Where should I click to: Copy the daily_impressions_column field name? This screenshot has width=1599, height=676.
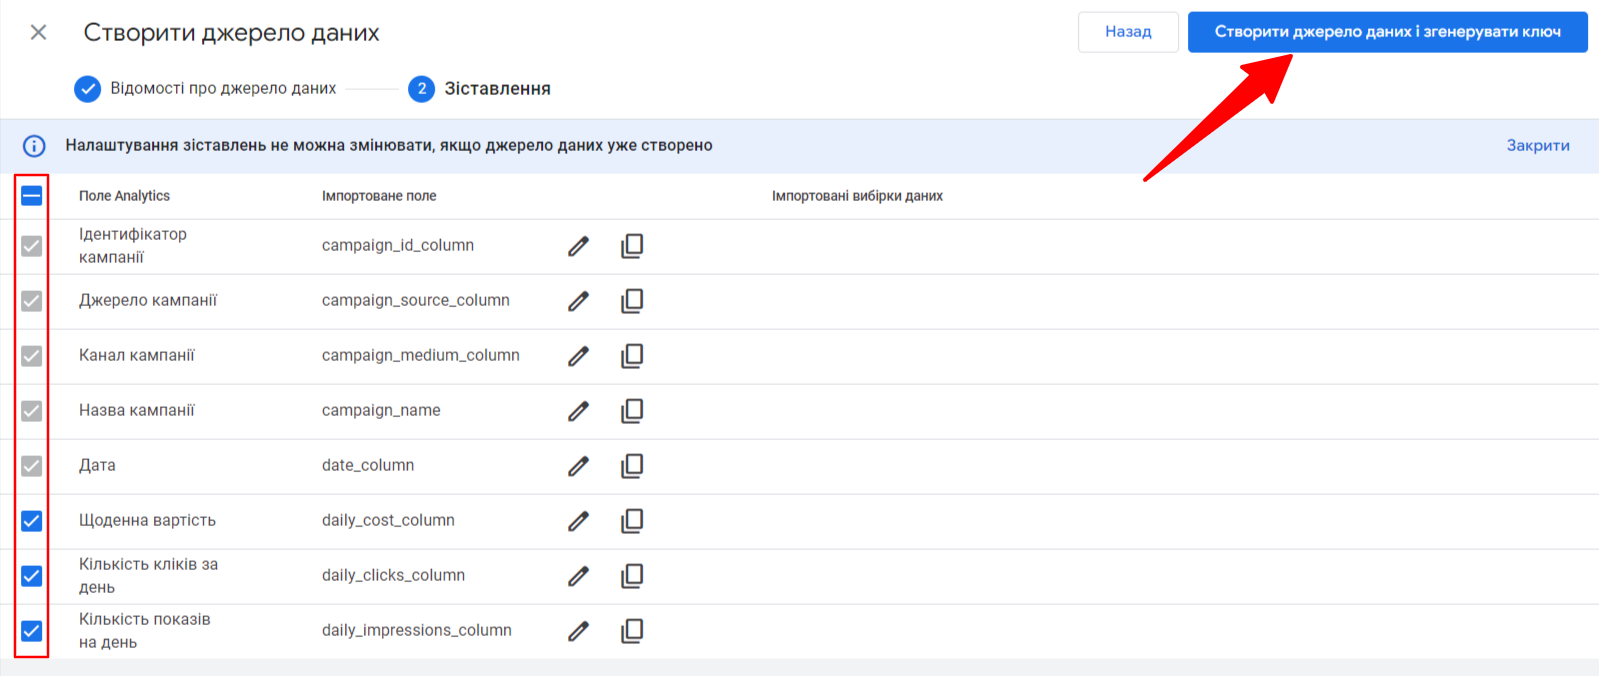(x=632, y=631)
